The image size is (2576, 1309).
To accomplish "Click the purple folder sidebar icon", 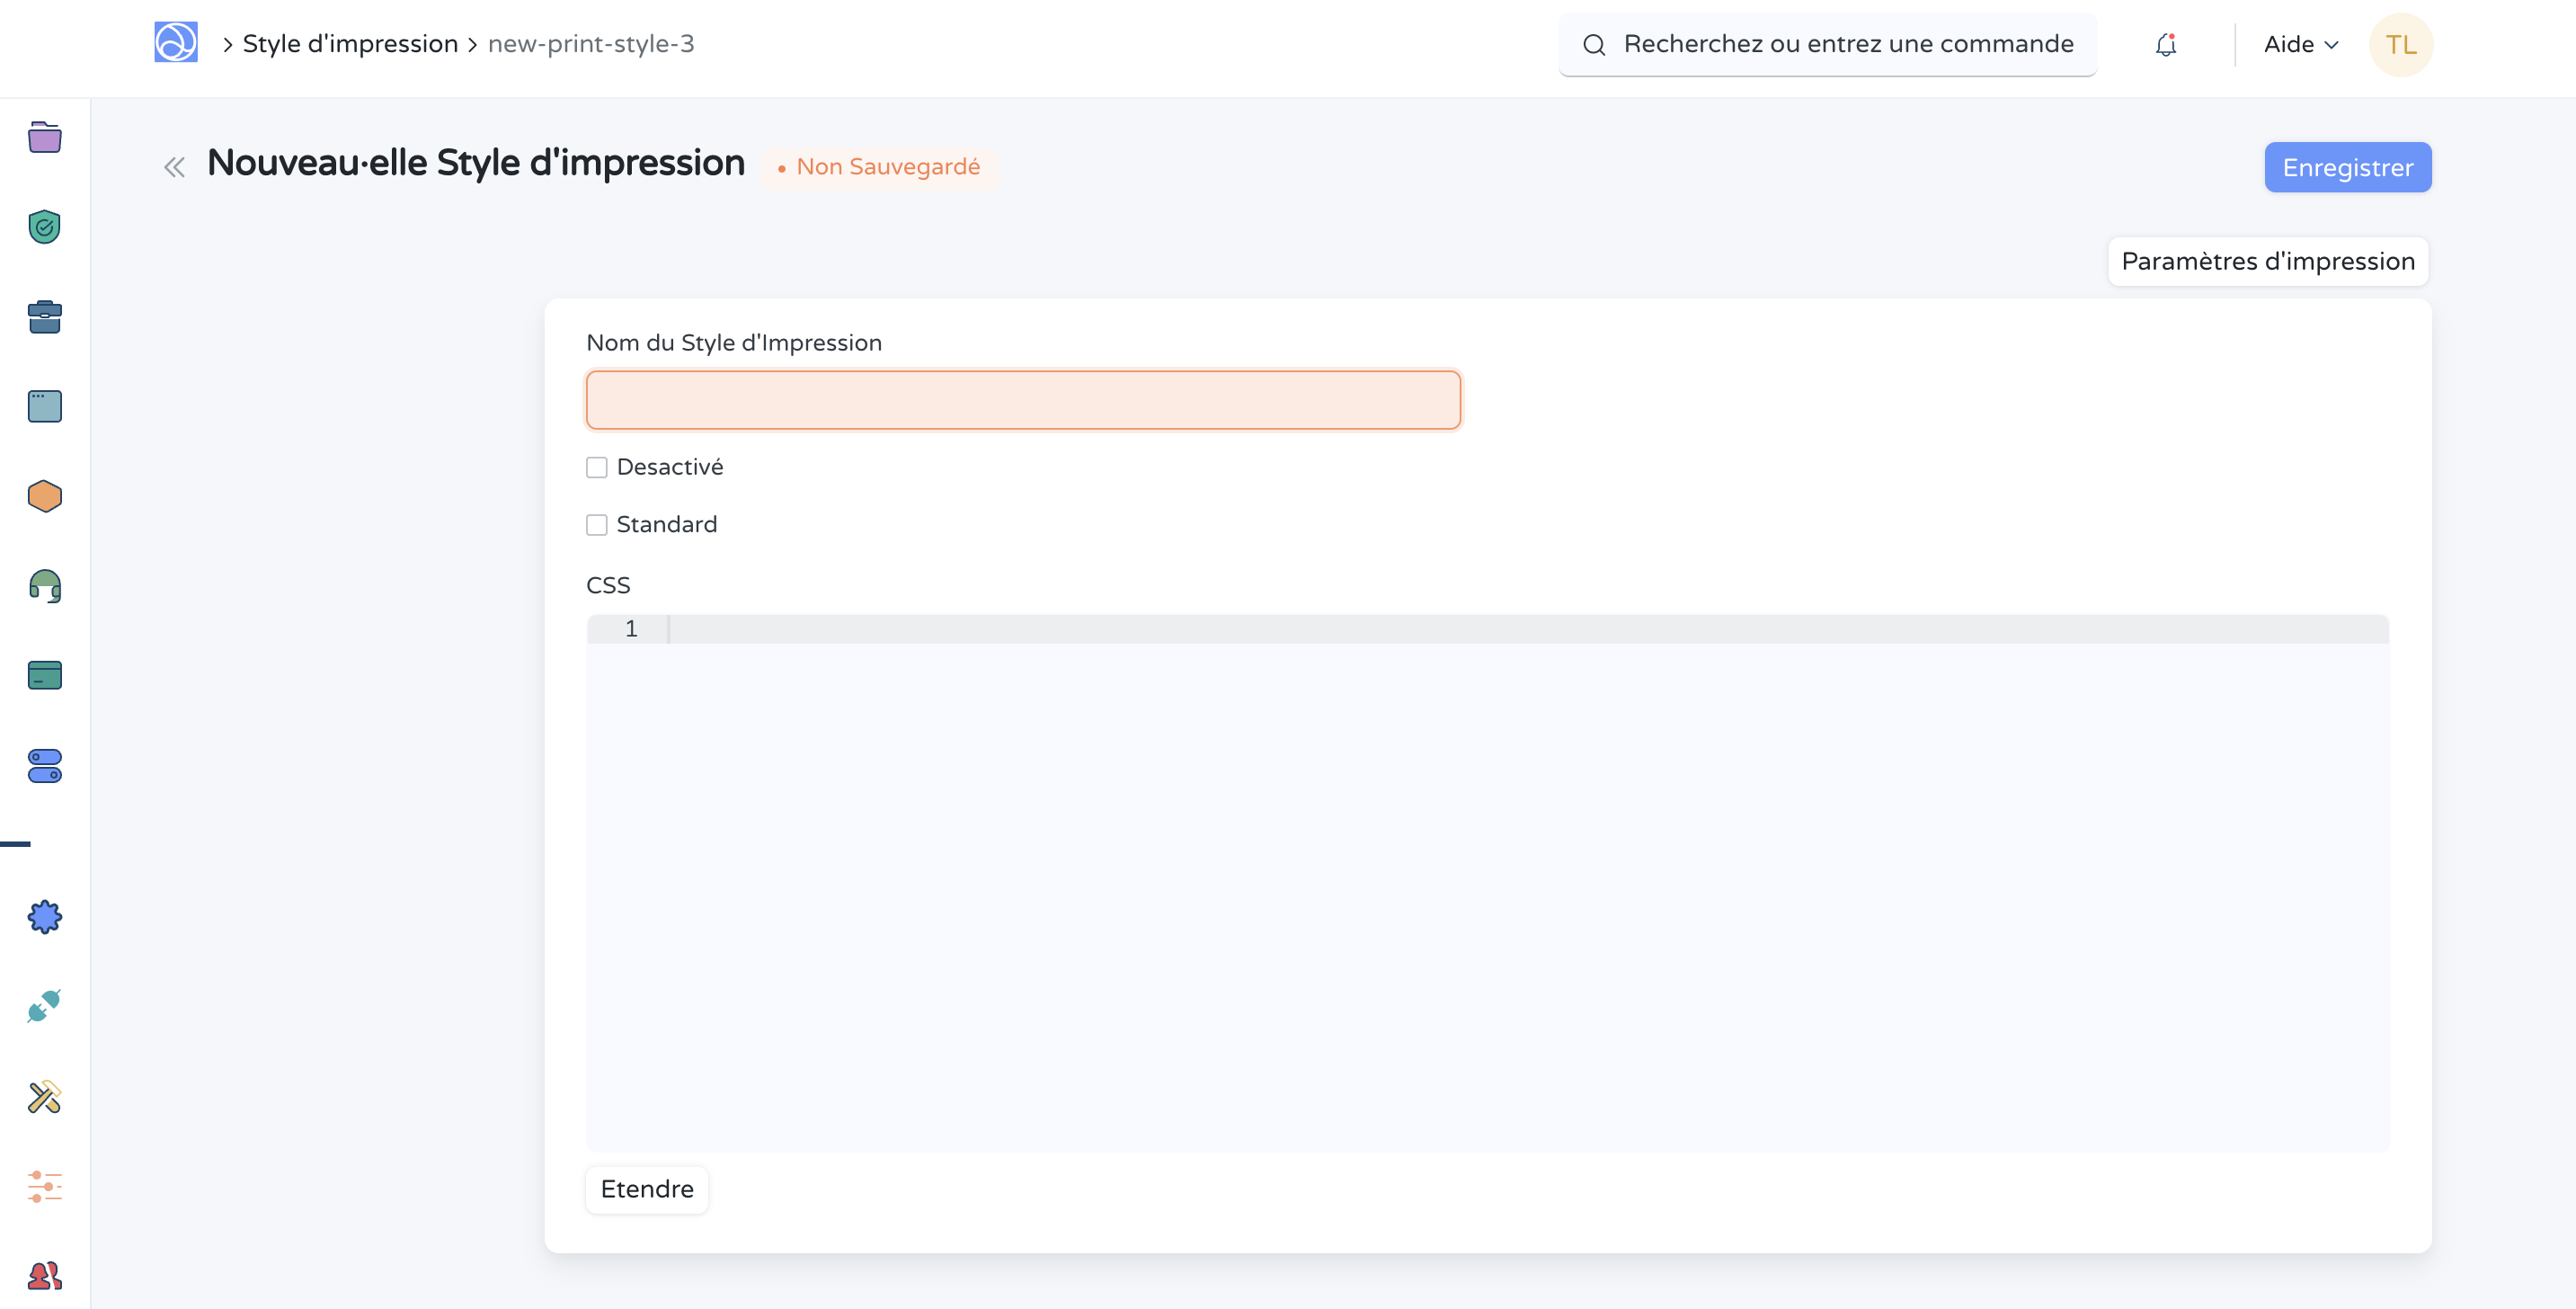I will click(44, 137).
